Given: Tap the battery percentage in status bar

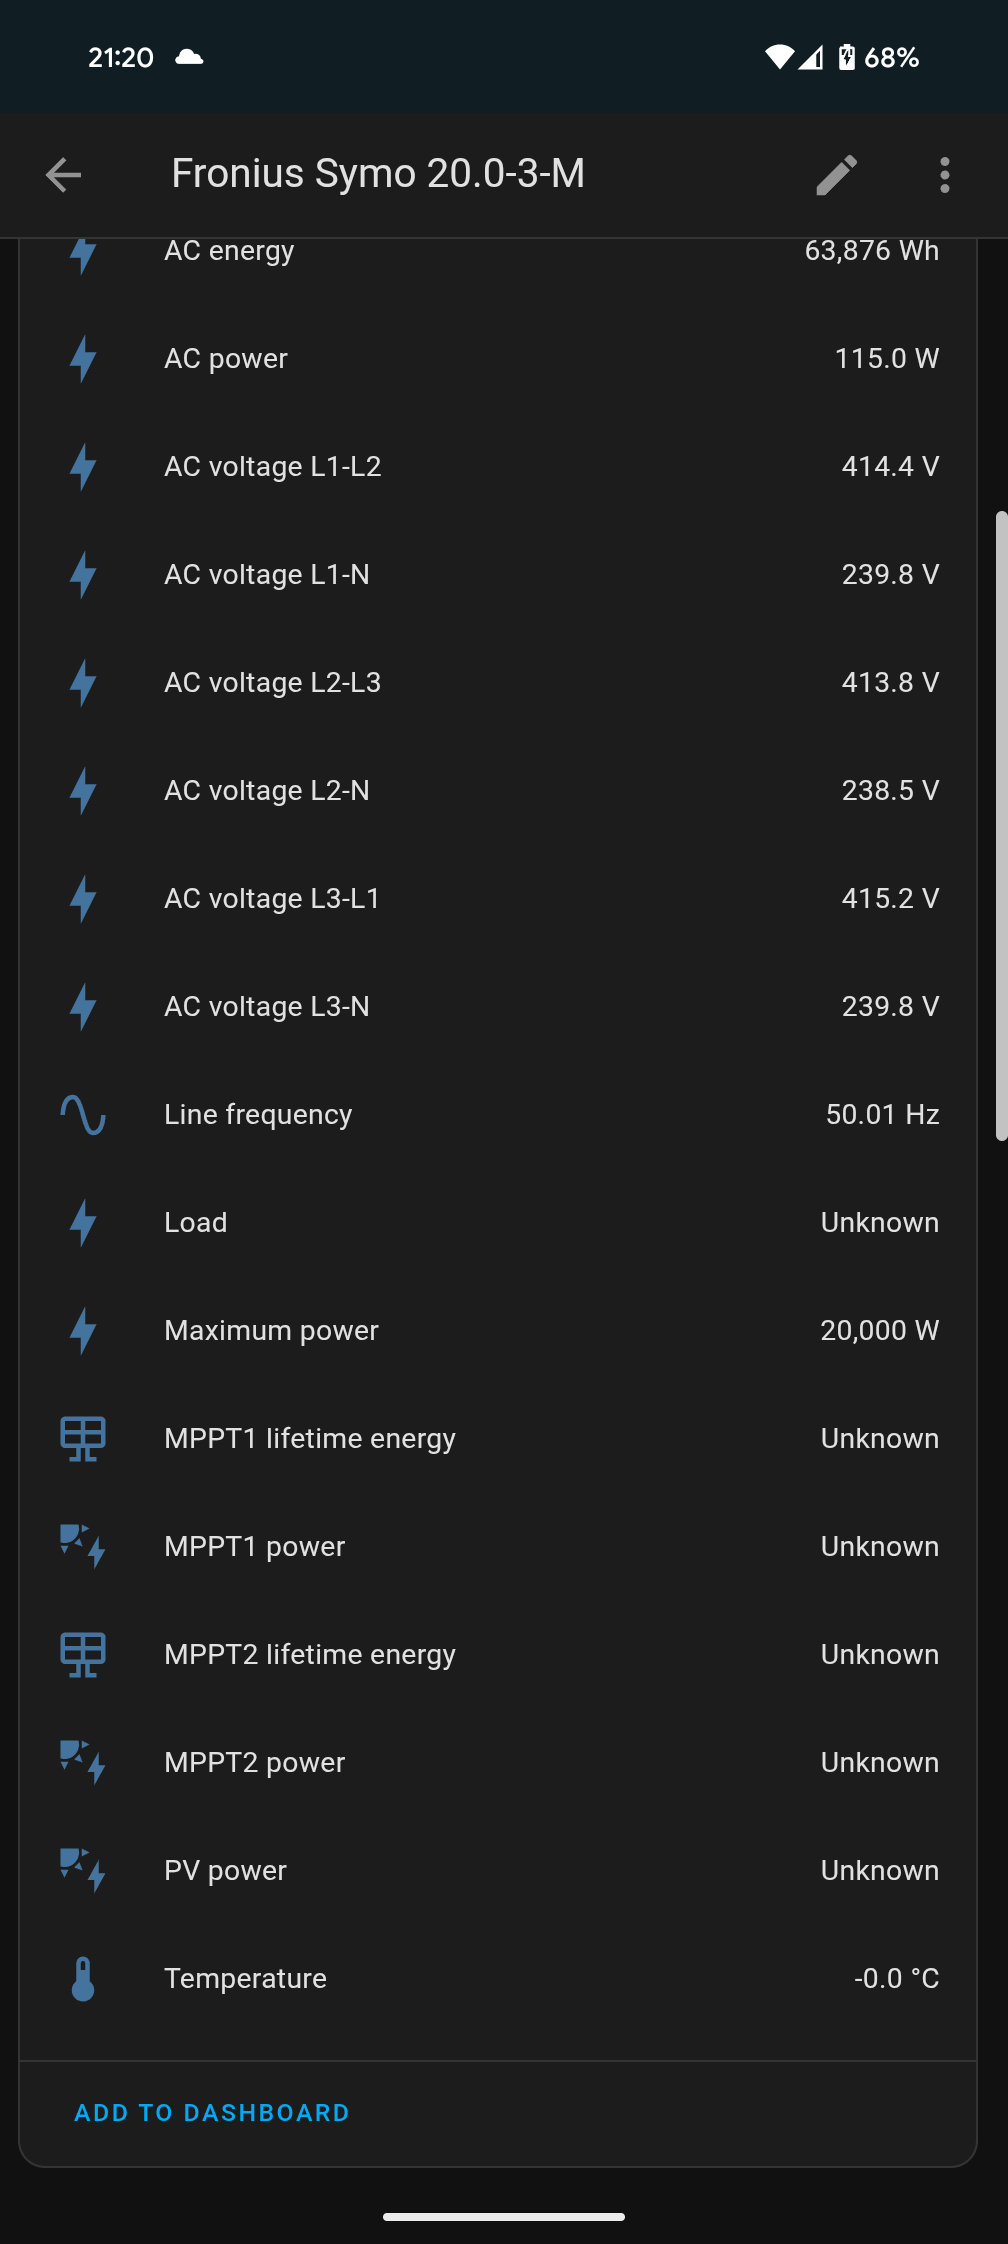Looking at the screenshot, I should [891, 58].
